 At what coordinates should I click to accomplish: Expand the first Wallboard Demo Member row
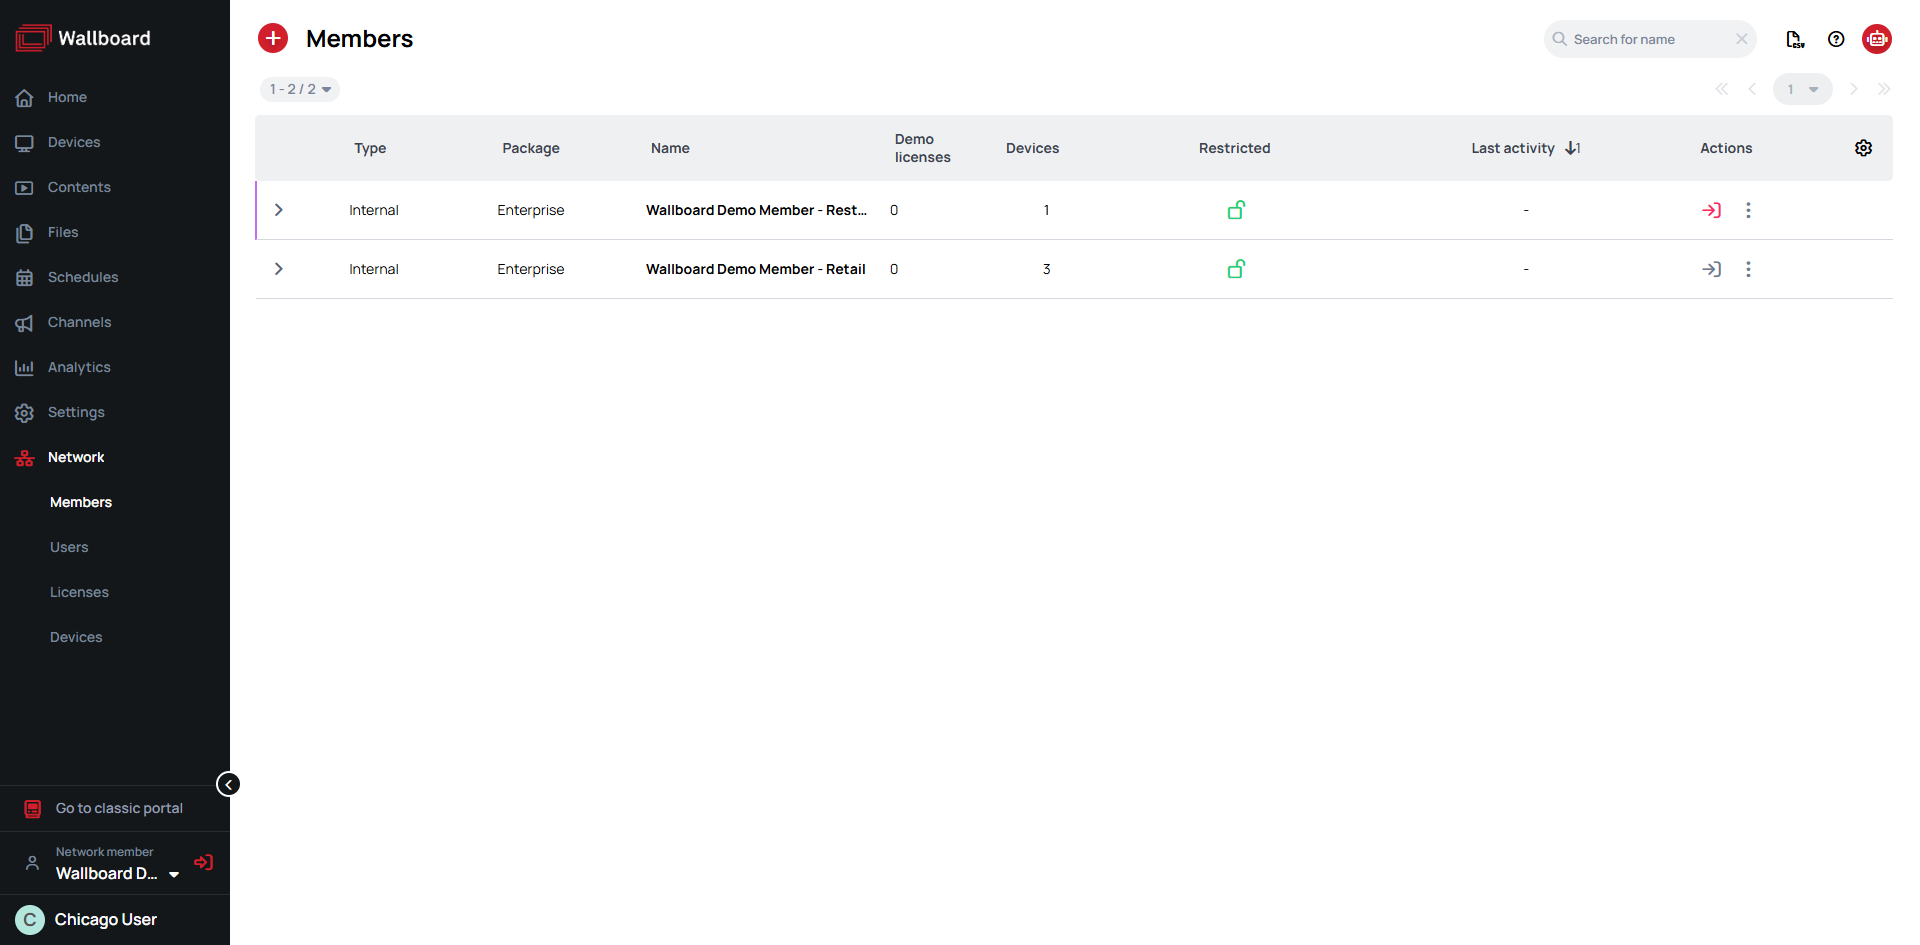click(x=279, y=210)
